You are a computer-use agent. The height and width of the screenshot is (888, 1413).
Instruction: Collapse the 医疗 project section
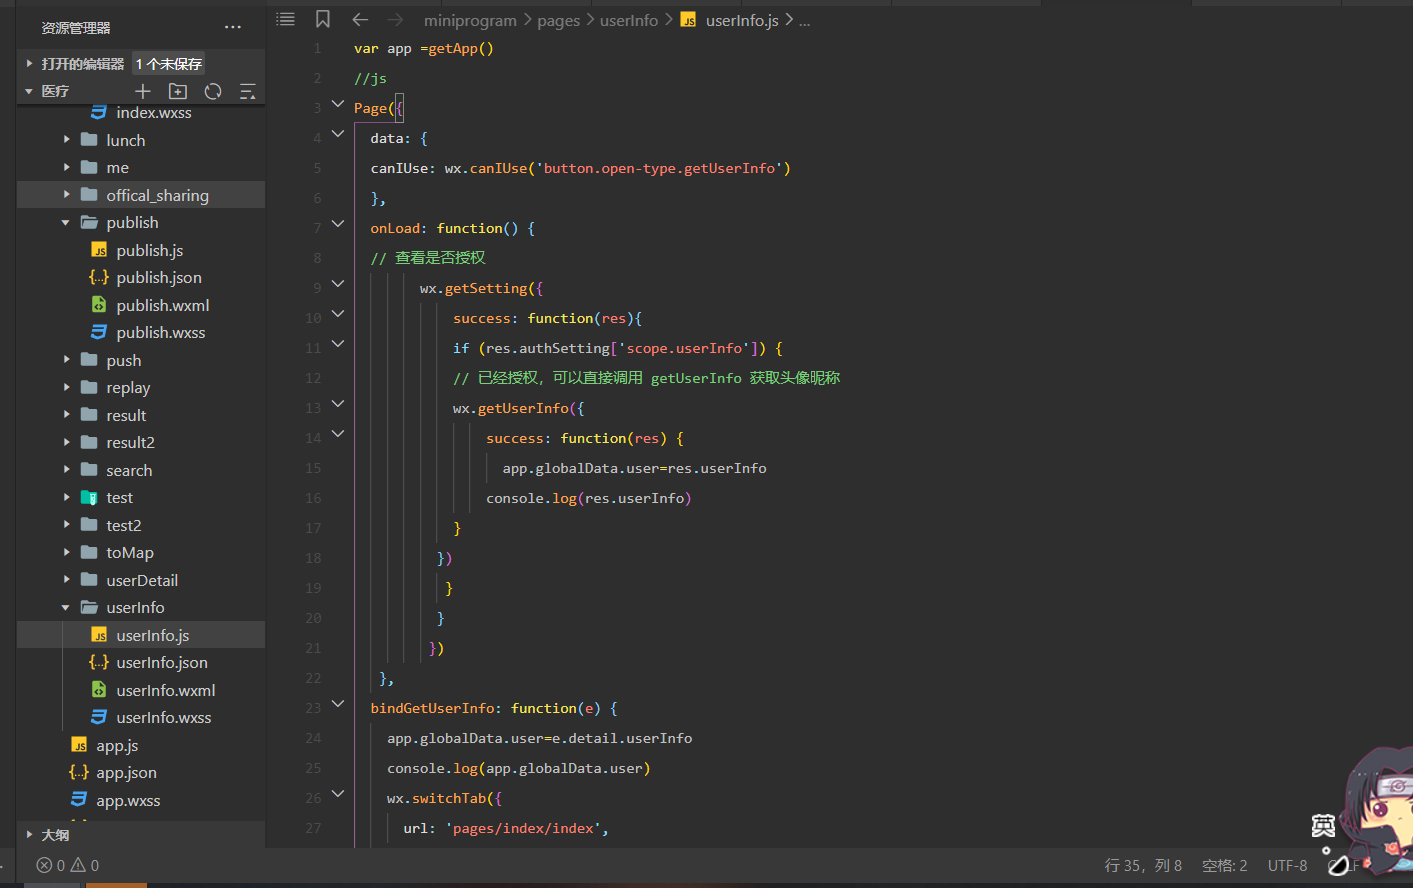[29, 92]
